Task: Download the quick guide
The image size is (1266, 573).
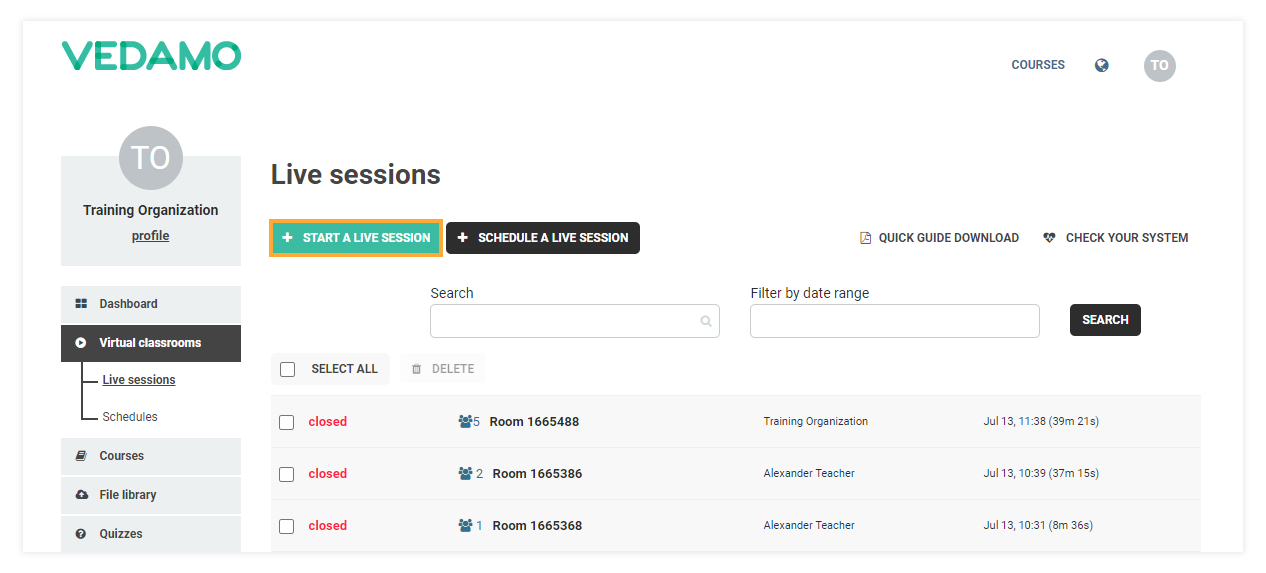Action: [x=940, y=238]
